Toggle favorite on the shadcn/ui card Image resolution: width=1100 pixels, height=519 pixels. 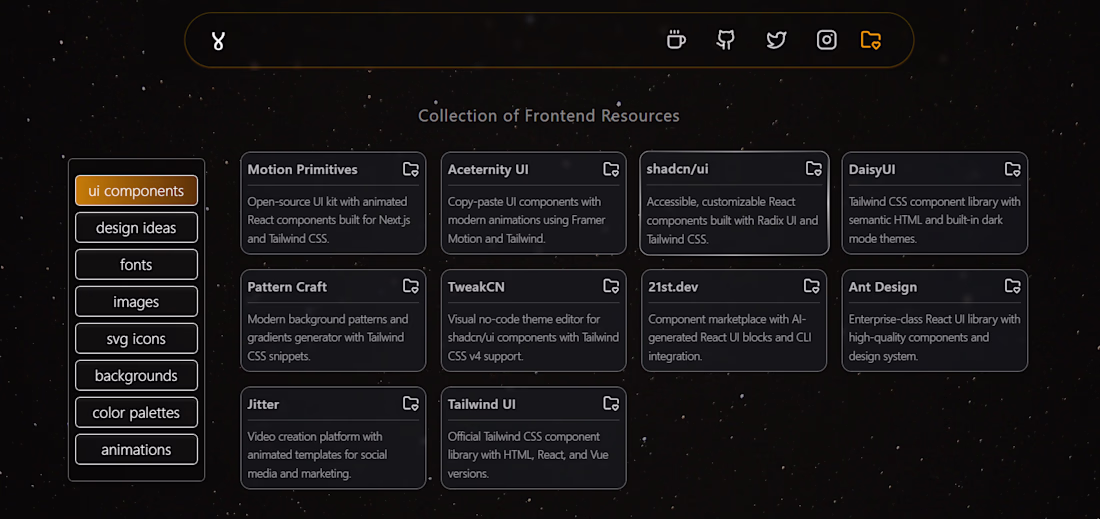(814, 169)
